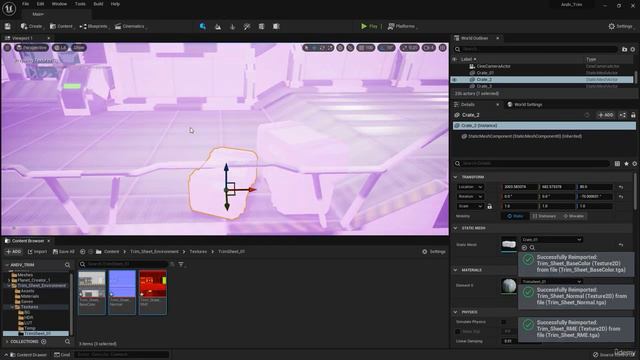The width and height of the screenshot is (640, 360).
Task: Open the File menu
Action: (x=25, y=4)
